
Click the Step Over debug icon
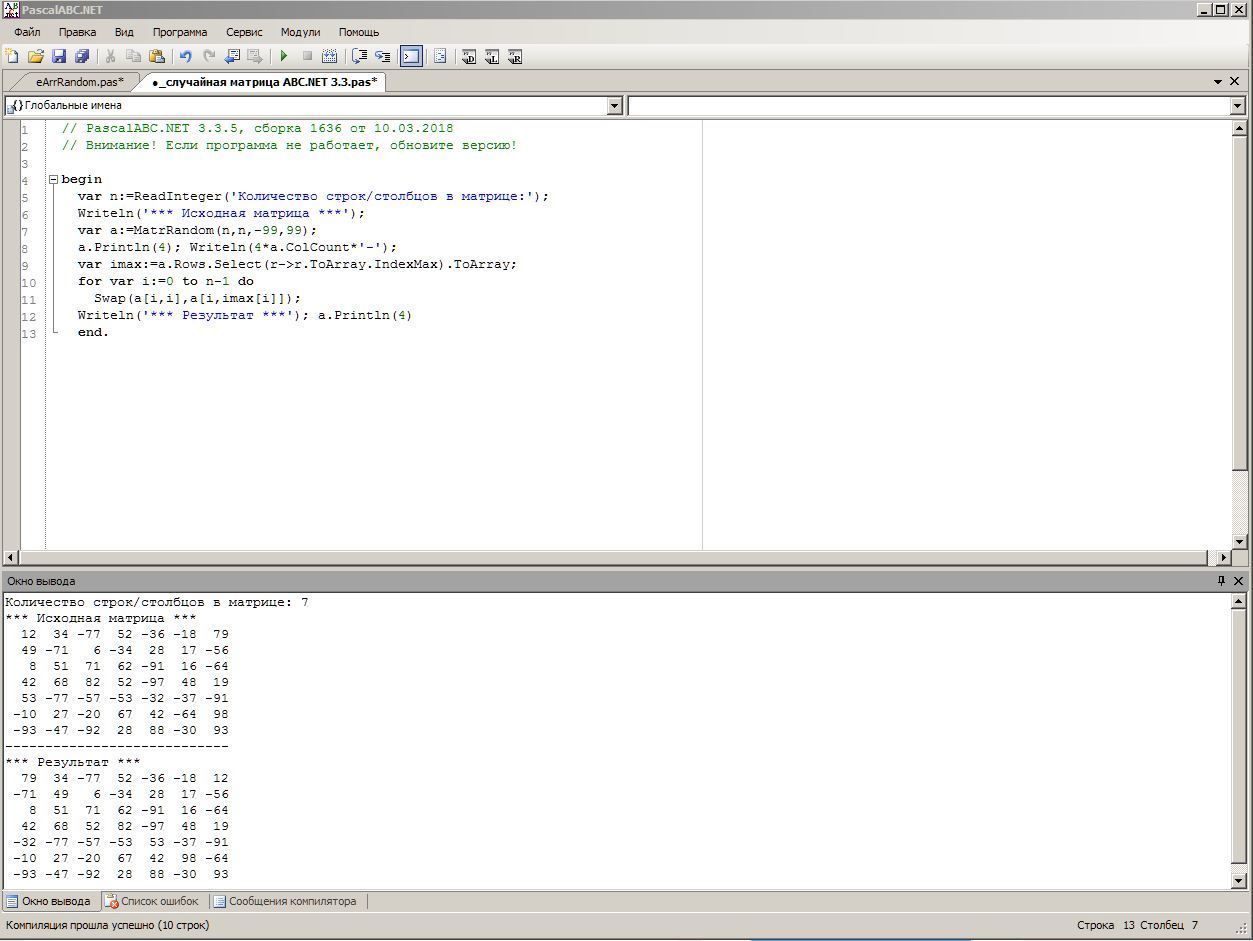click(x=360, y=57)
